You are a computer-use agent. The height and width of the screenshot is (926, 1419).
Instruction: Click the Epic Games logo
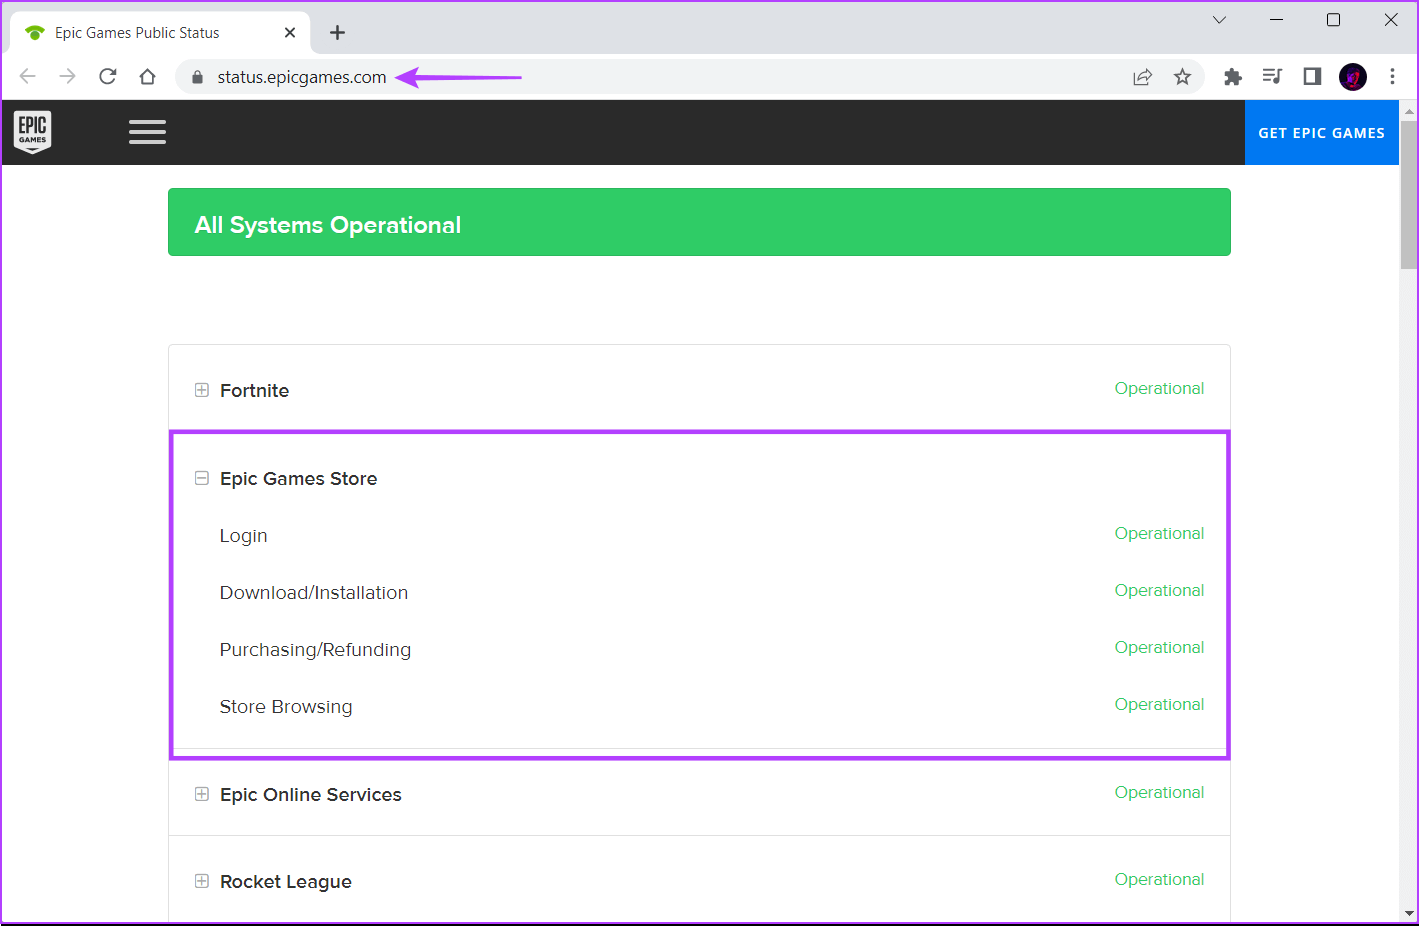pos(32,132)
